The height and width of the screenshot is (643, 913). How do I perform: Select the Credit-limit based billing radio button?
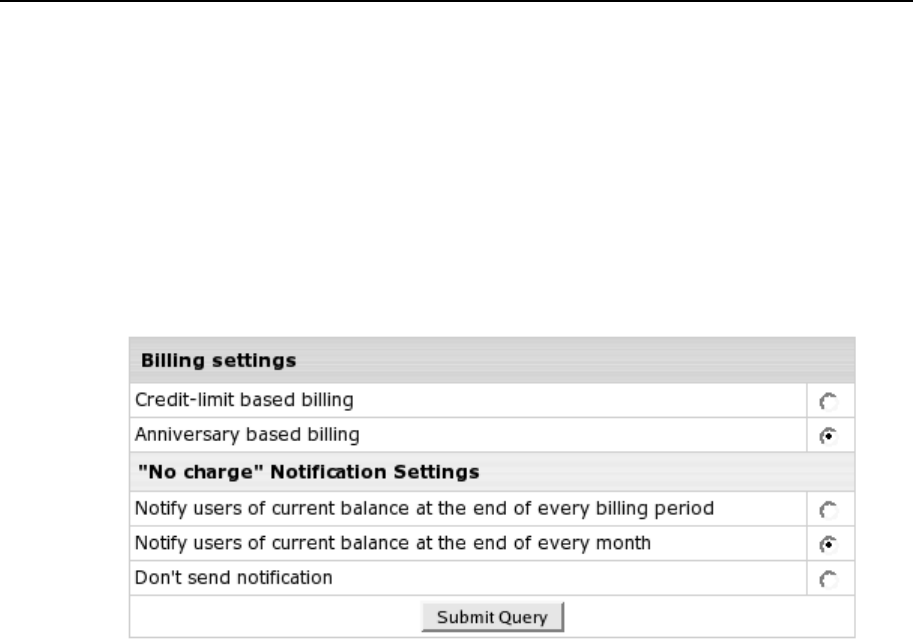827,402
